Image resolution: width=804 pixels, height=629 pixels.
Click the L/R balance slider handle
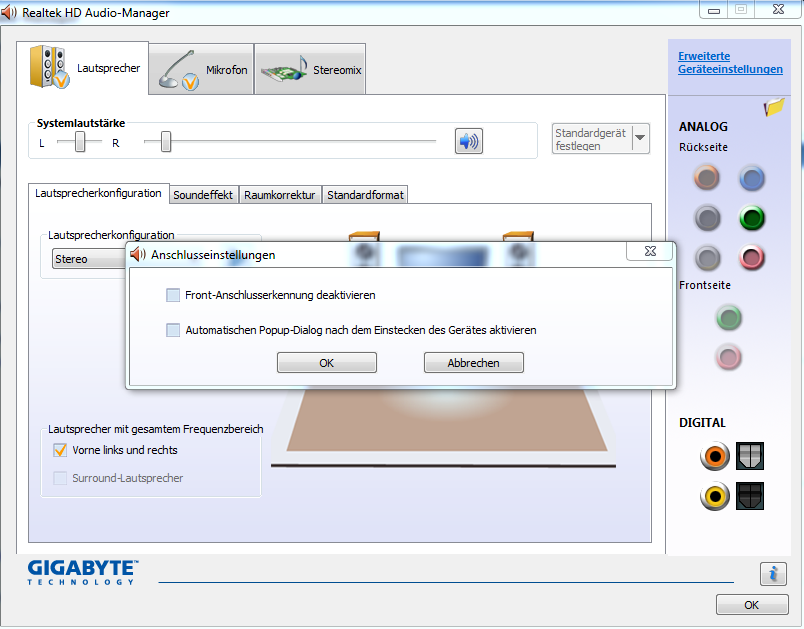pyautogui.click(x=80, y=141)
